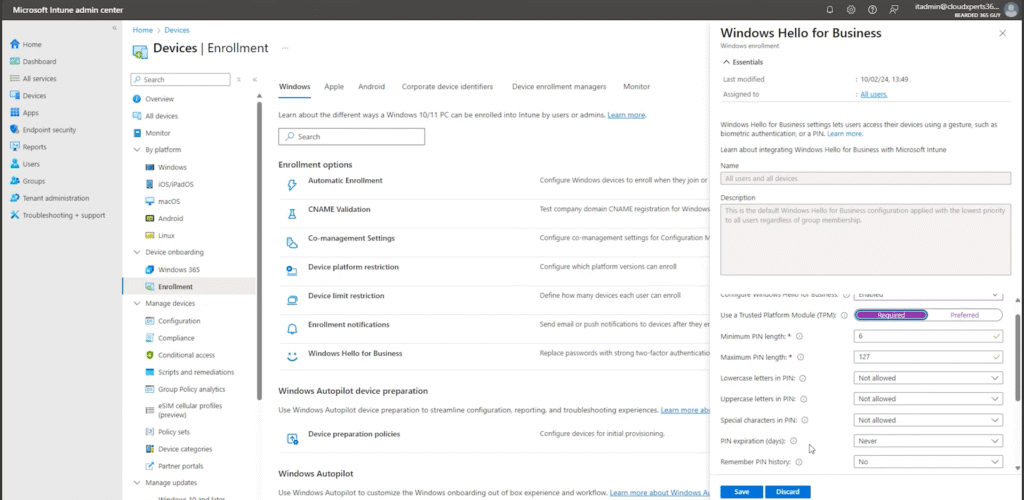Click Home in the breadcrumb

(x=142, y=31)
